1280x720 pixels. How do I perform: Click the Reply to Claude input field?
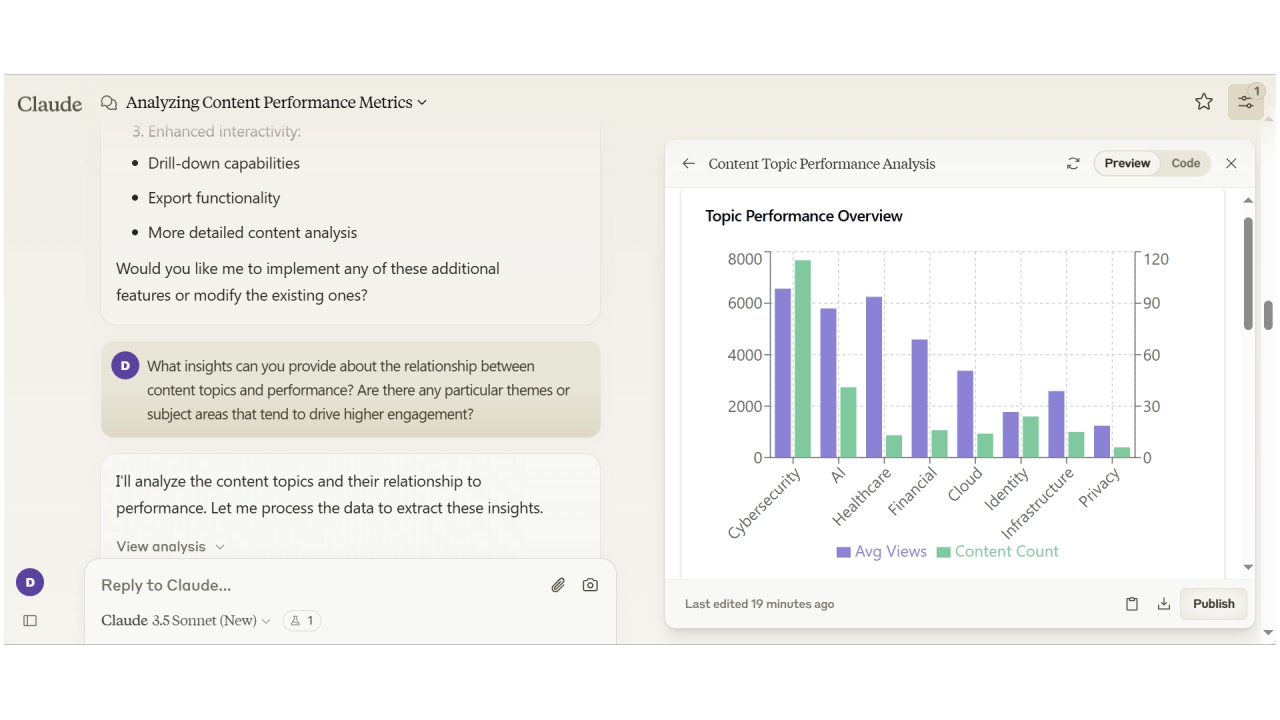[x=300, y=585]
